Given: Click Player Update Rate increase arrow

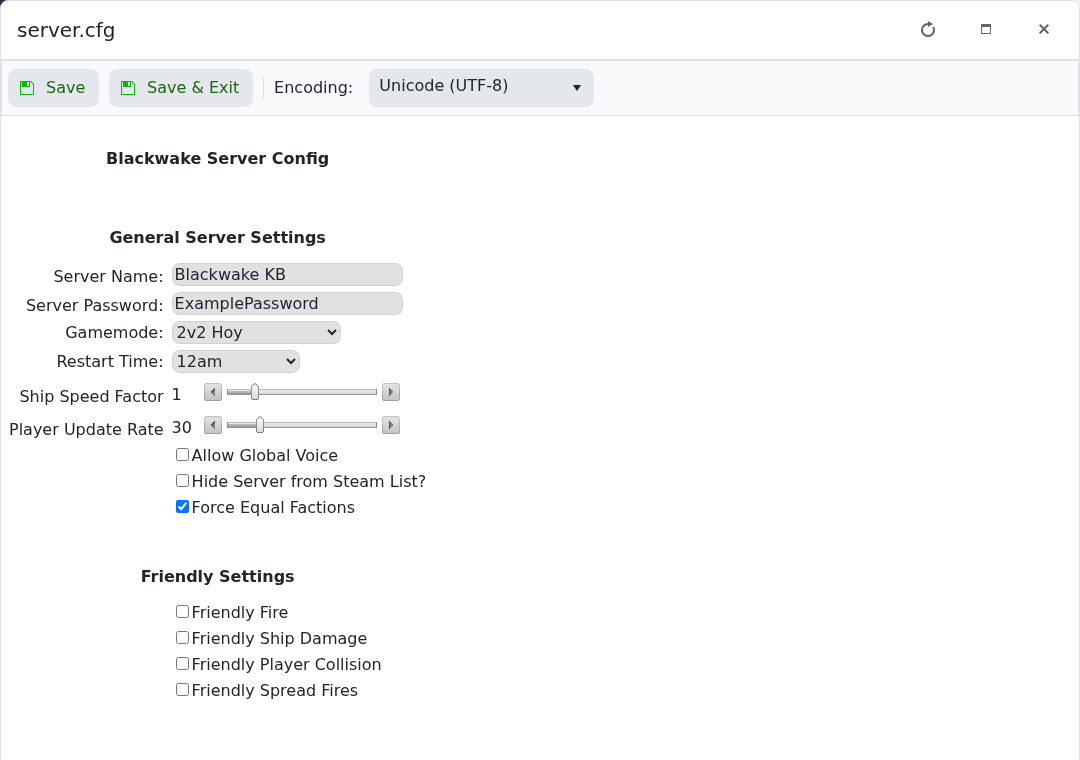Looking at the screenshot, I should click(391, 425).
